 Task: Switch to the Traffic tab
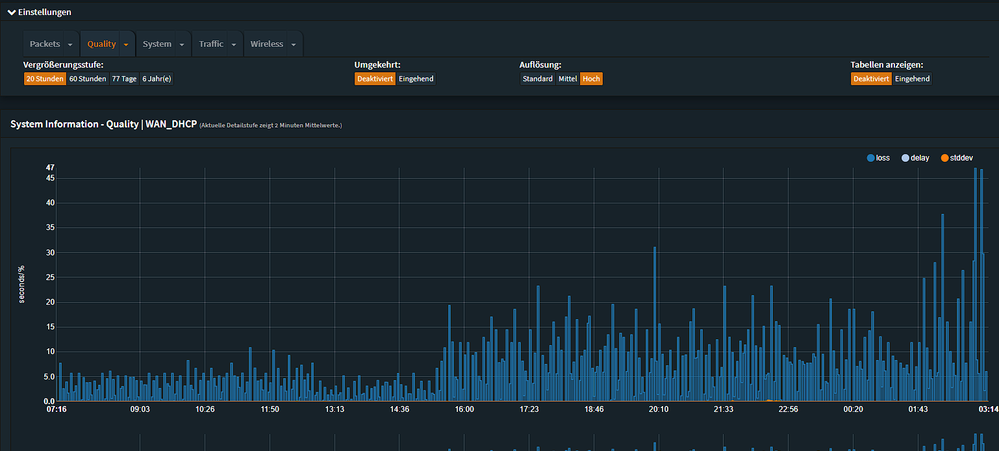[x=211, y=44]
